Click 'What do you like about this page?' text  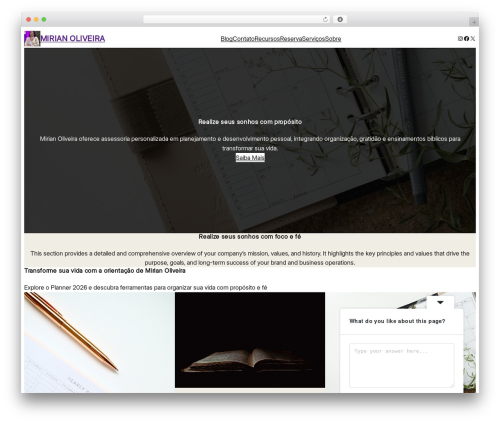click(397, 321)
